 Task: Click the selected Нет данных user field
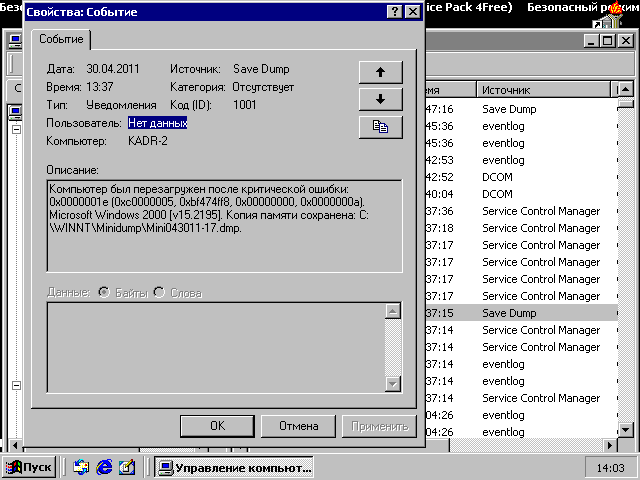pos(158,123)
